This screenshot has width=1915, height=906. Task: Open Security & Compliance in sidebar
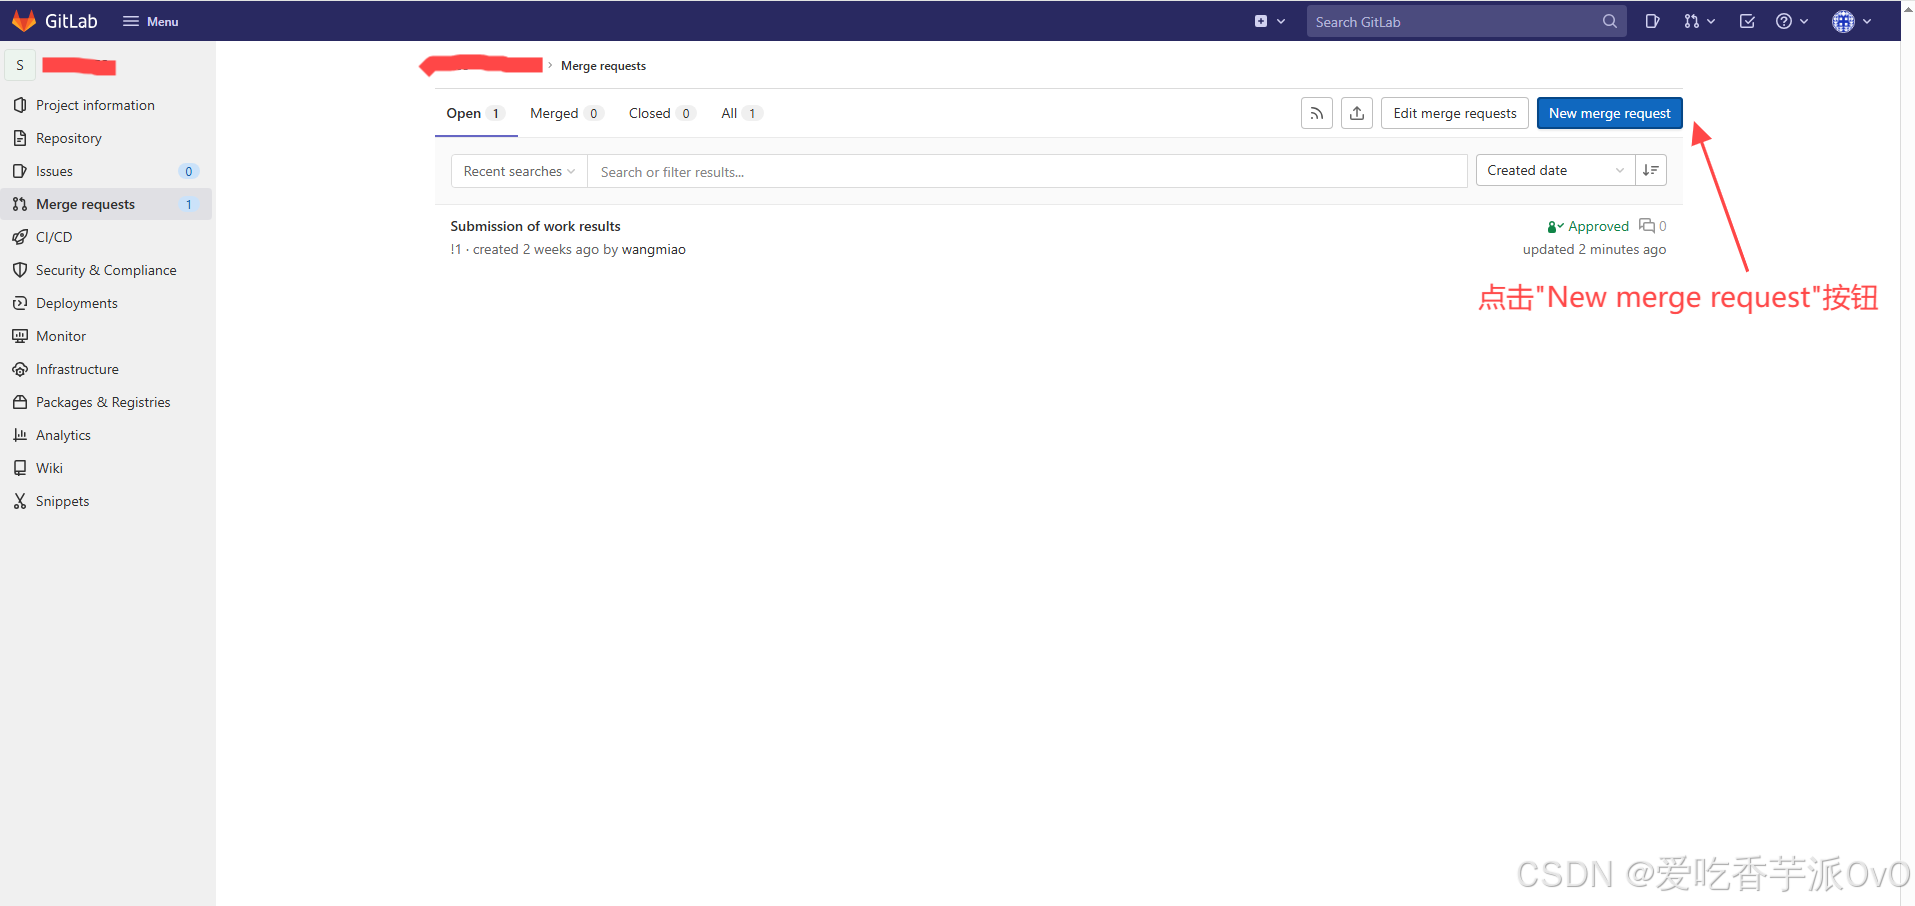[106, 270]
